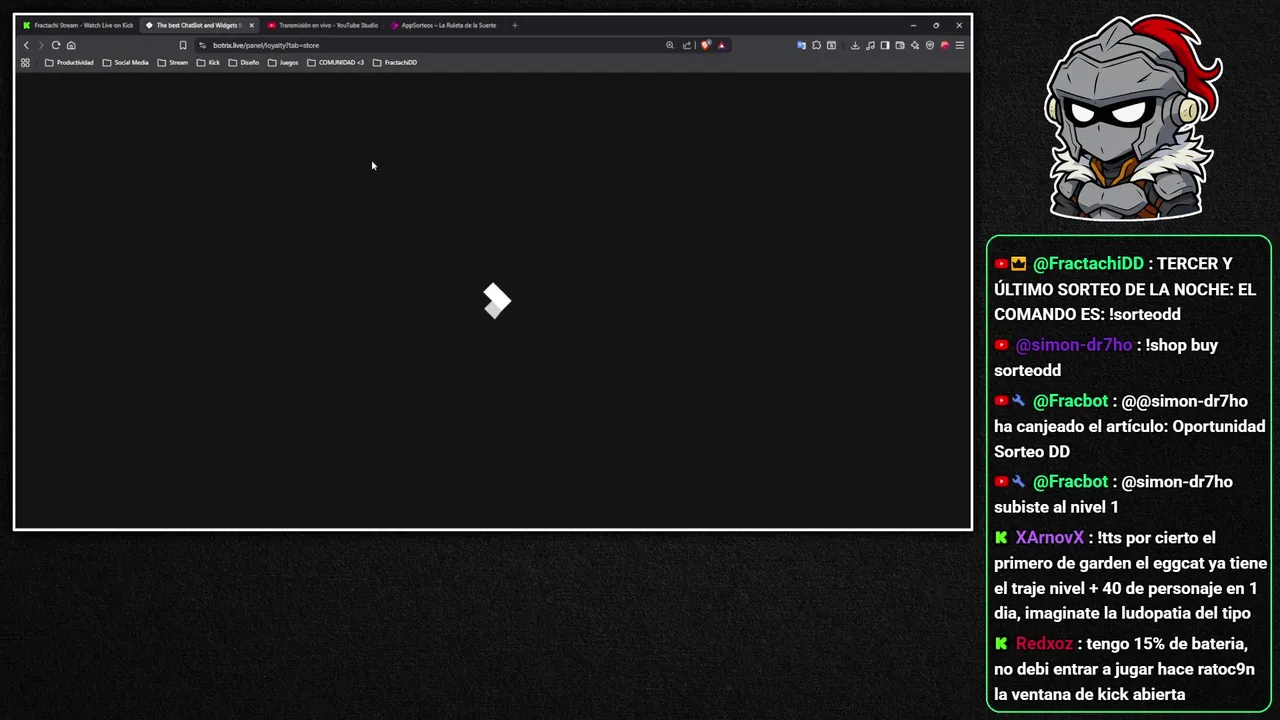The width and height of the screenshot is (1280, 720).
Task: Open the Brave Wallet icon
Action: pyautogui.click(x=900, y=45)
